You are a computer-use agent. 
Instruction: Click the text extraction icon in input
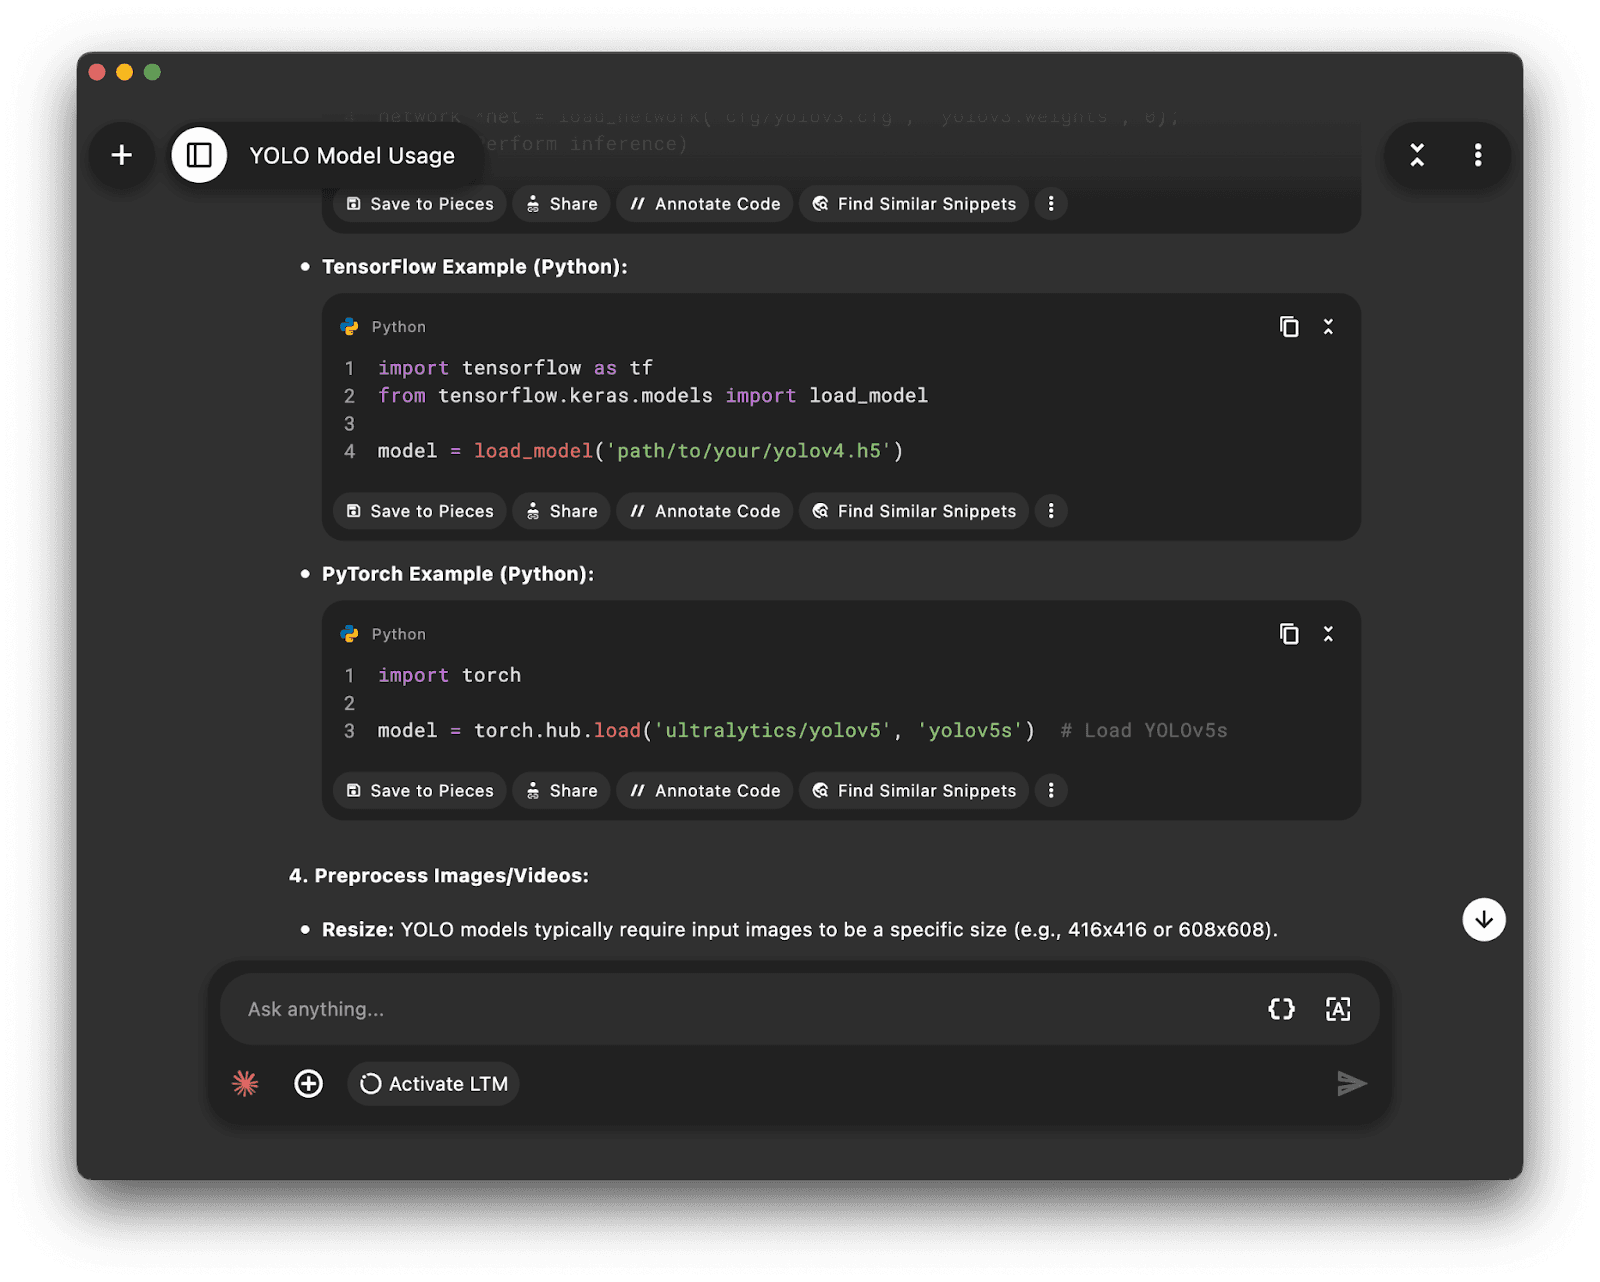[x=1338, y=1009]
